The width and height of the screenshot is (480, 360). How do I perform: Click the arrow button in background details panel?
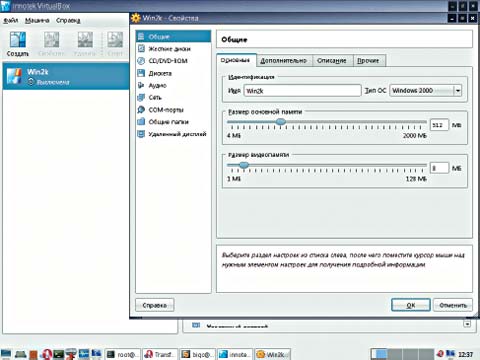(x=467, y=324)
